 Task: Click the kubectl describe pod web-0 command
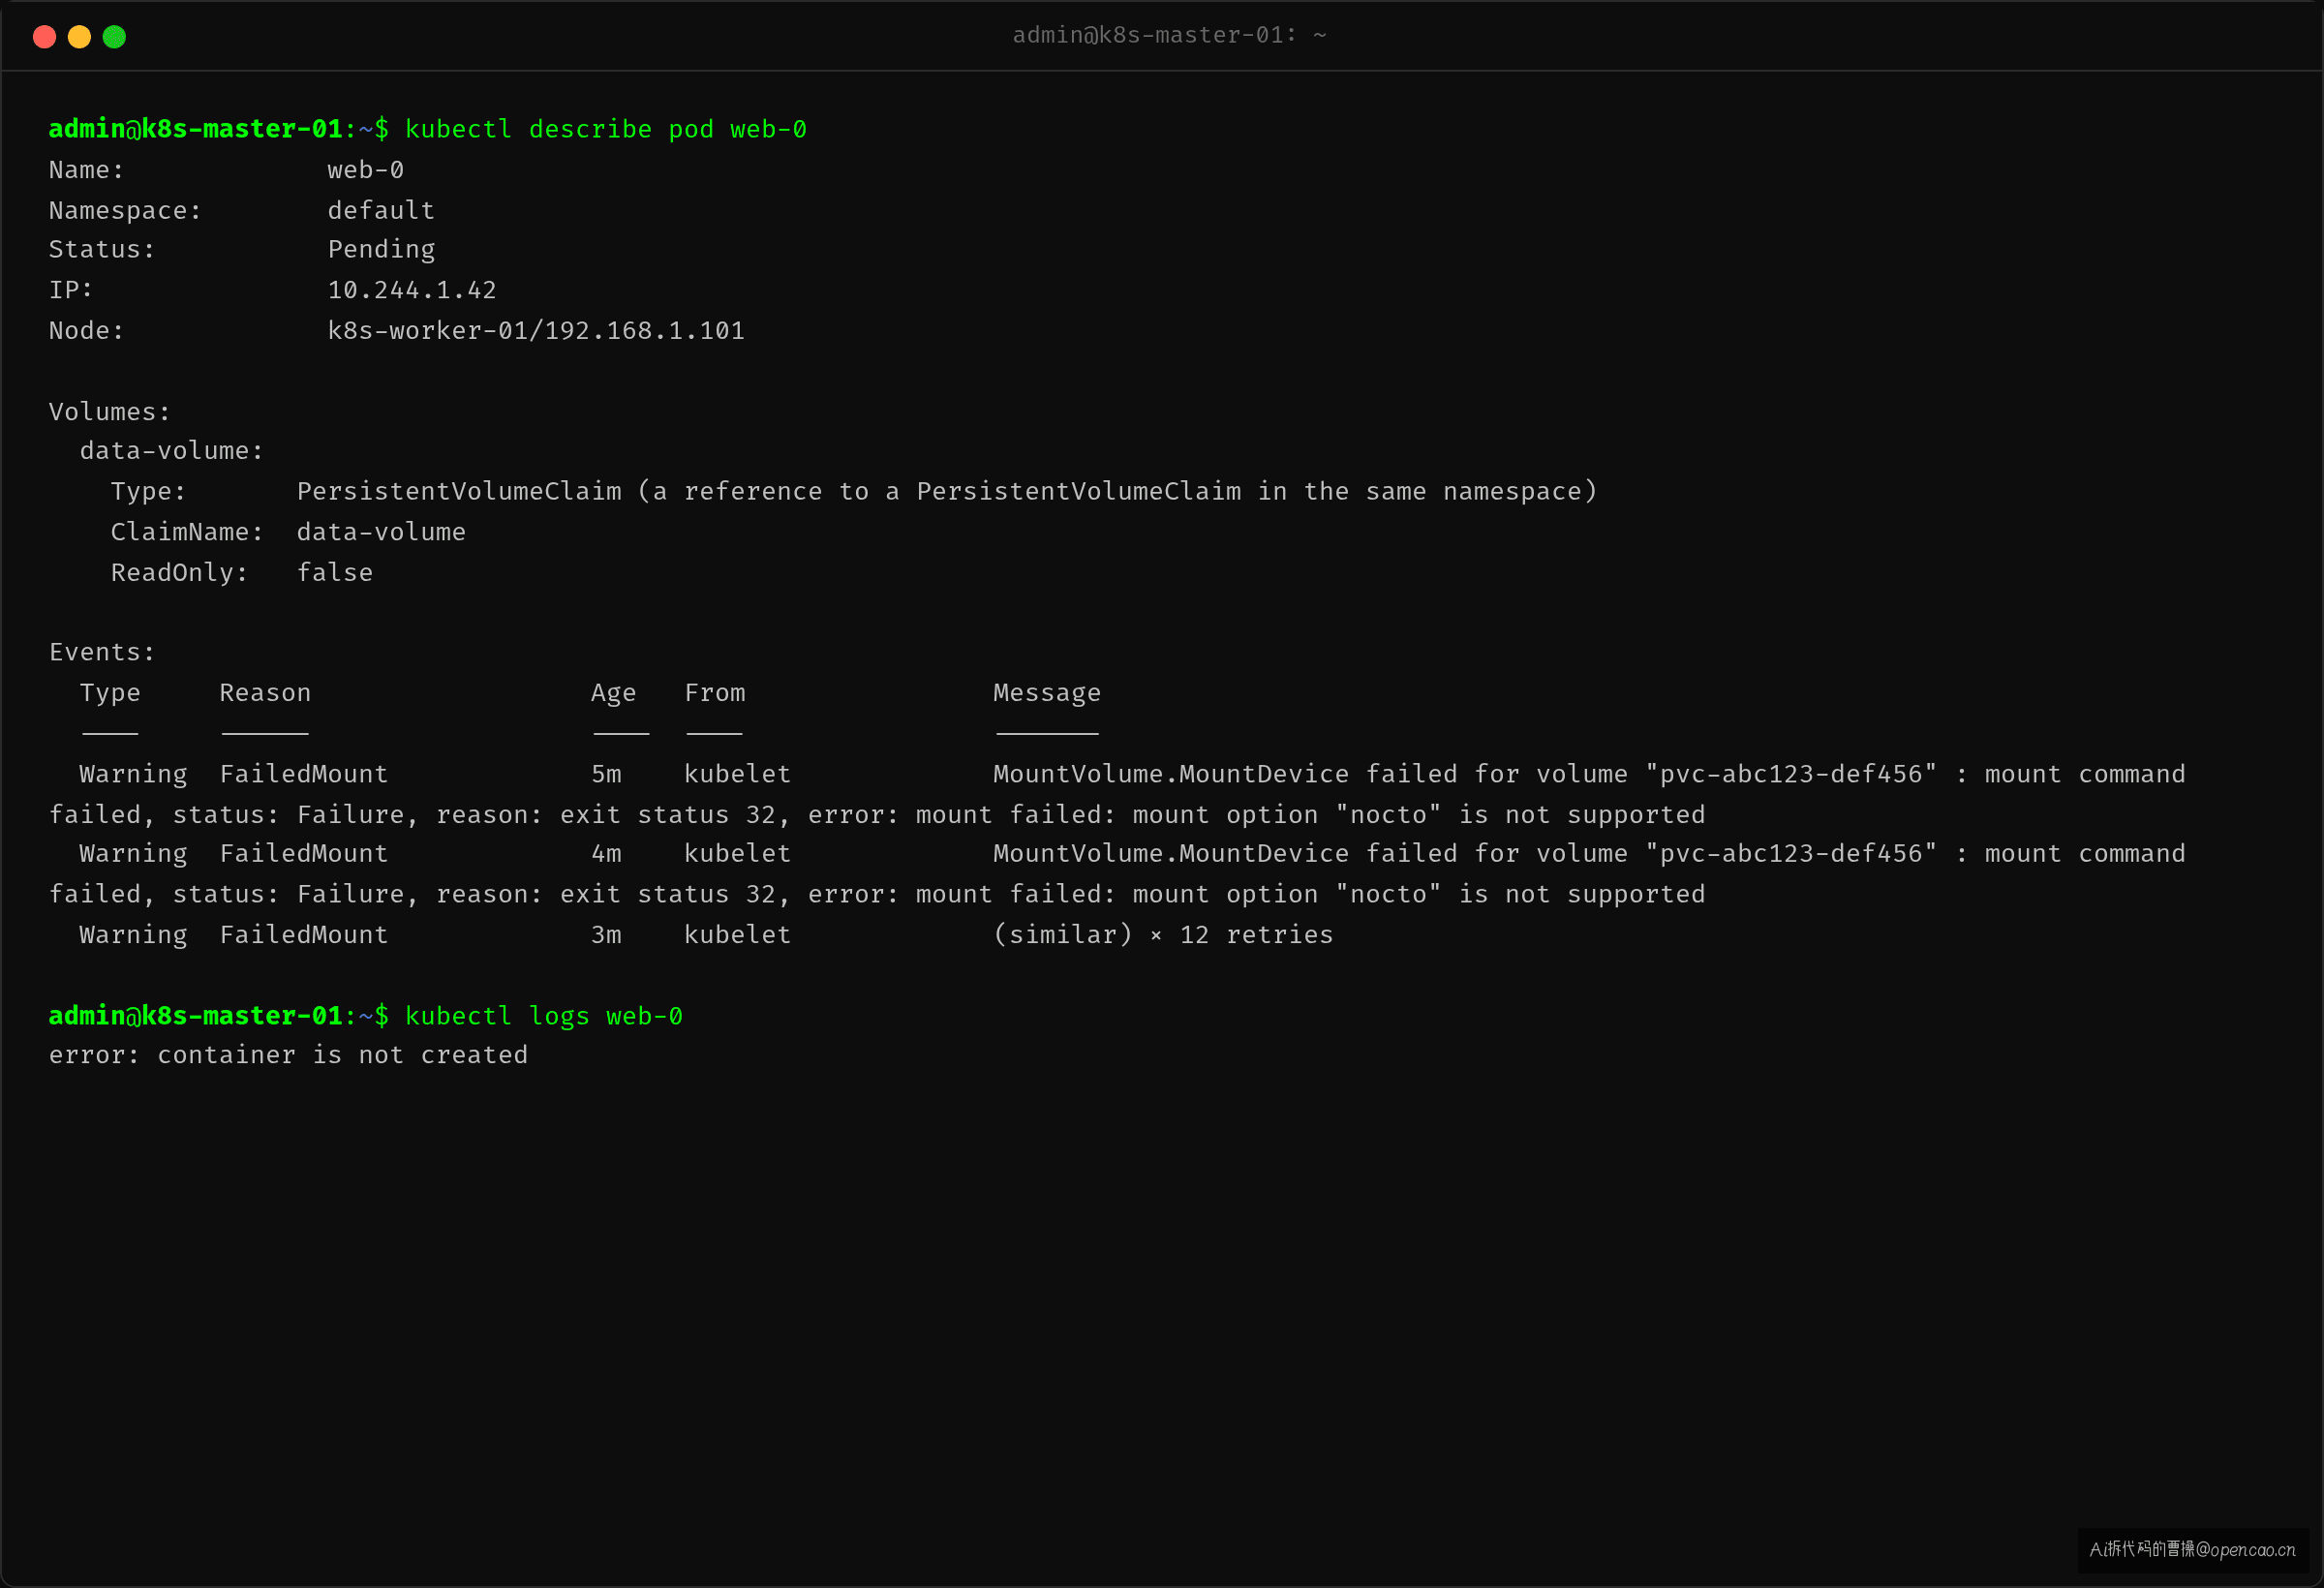tap(605, 129)
